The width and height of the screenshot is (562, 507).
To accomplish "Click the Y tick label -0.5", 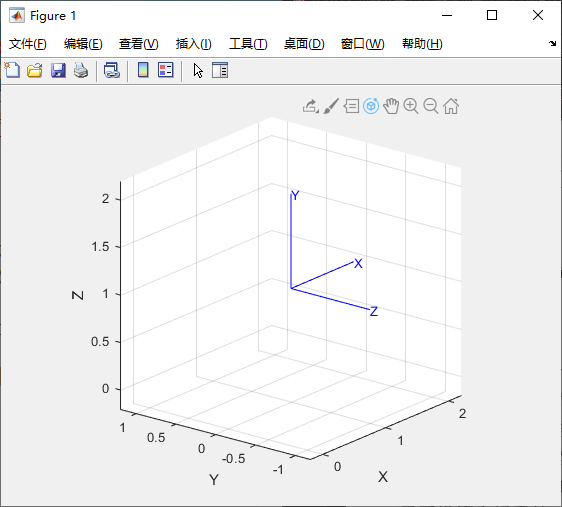I will pos(234,459).
